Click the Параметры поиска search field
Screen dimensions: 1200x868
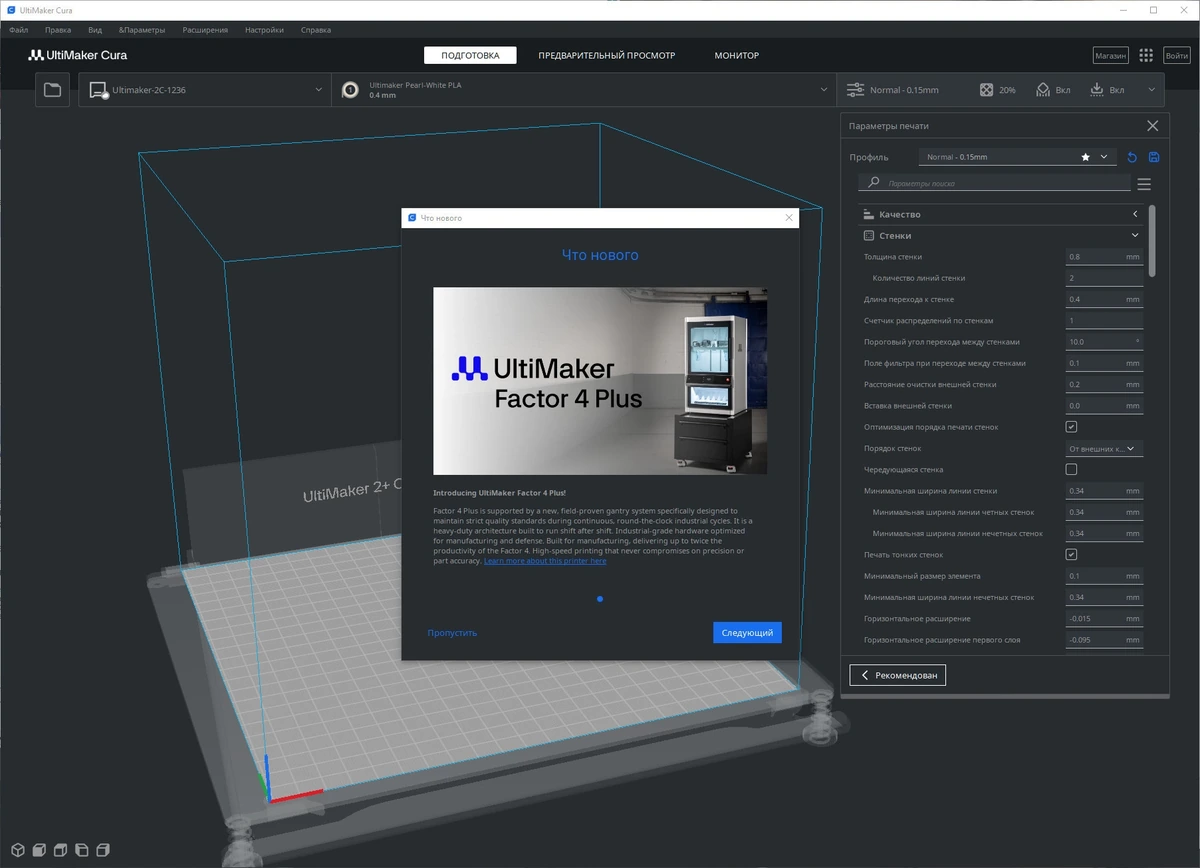(x=995, y=183)
